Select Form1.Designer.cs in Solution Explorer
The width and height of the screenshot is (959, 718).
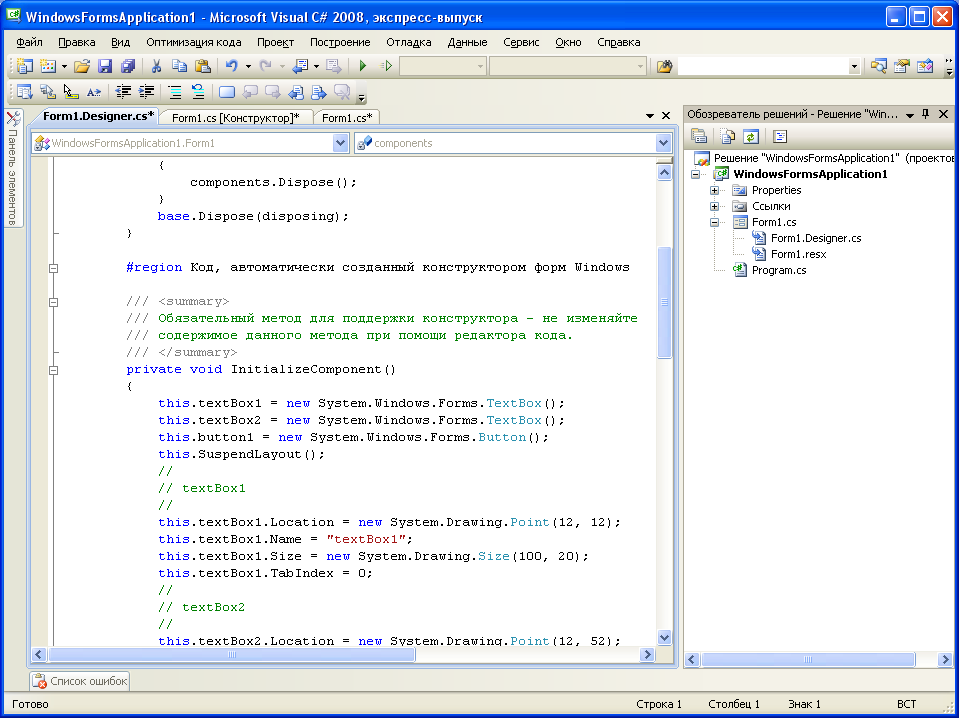816,238
